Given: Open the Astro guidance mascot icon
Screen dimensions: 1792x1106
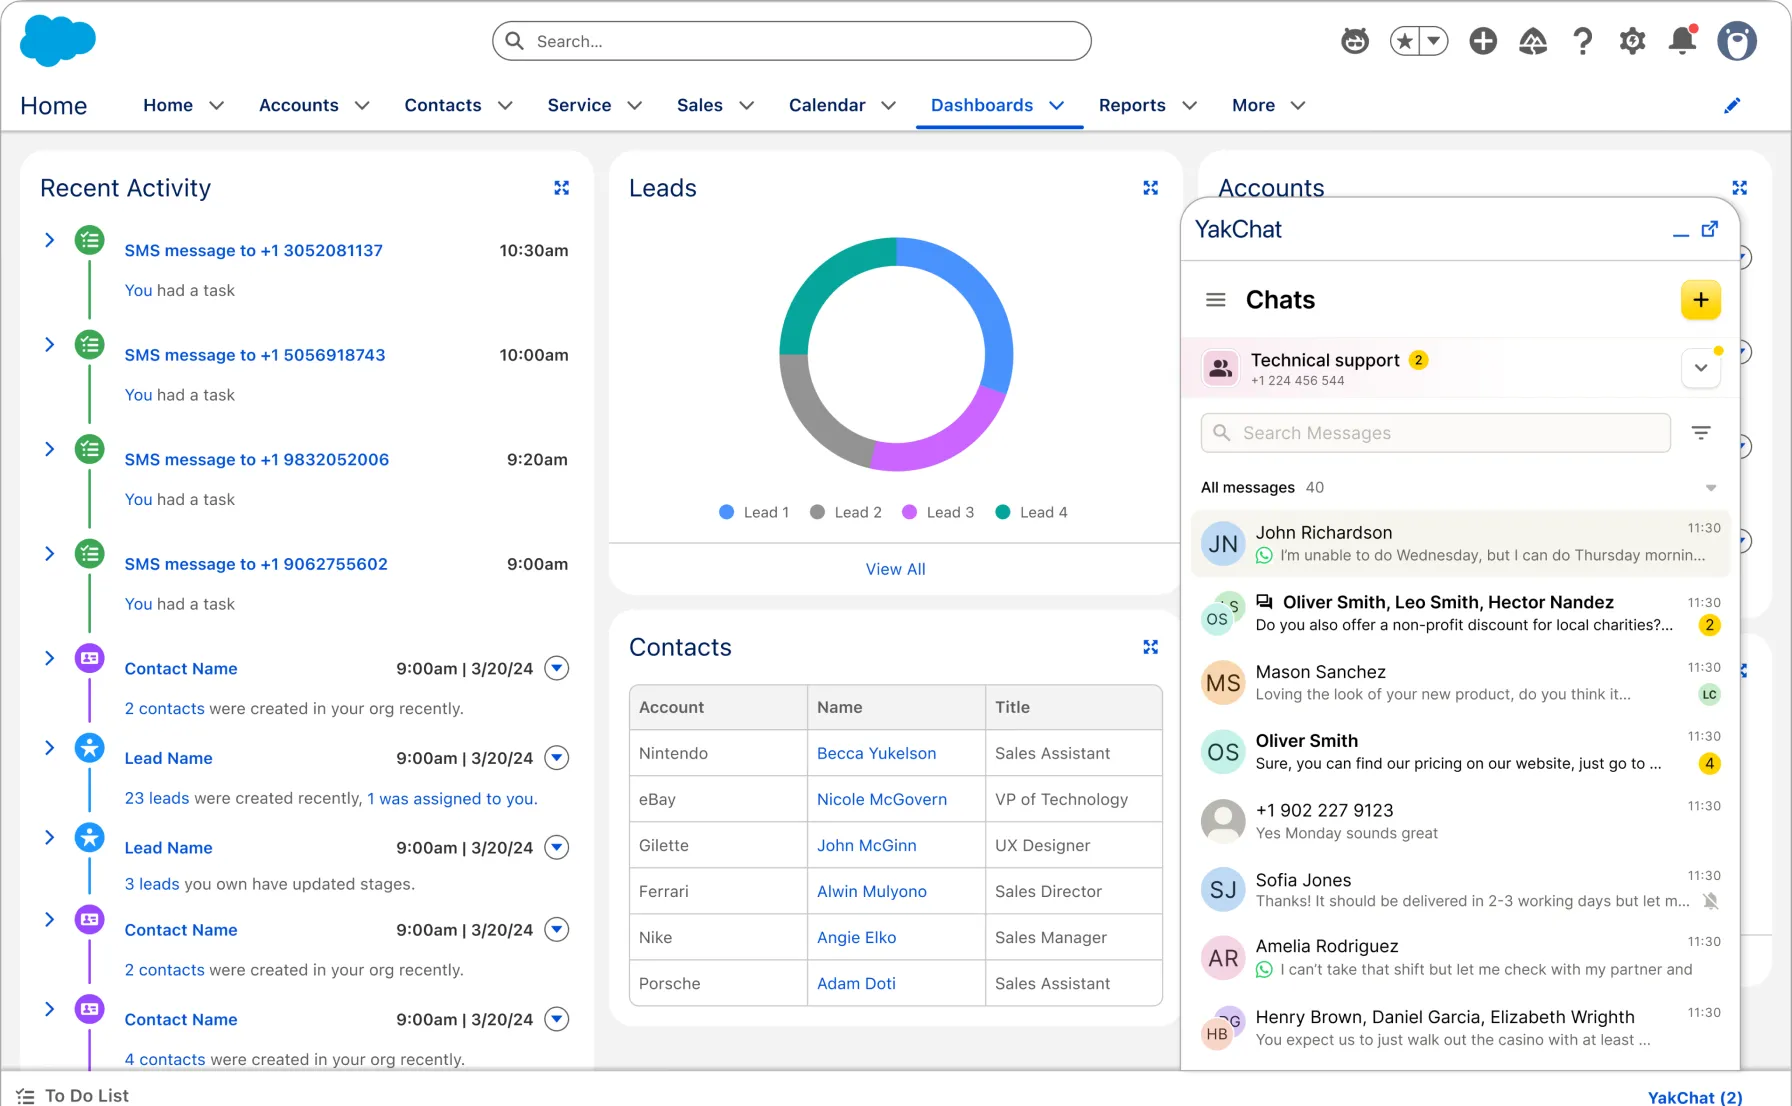Looking at the screenshot, I should [1355, 41].
